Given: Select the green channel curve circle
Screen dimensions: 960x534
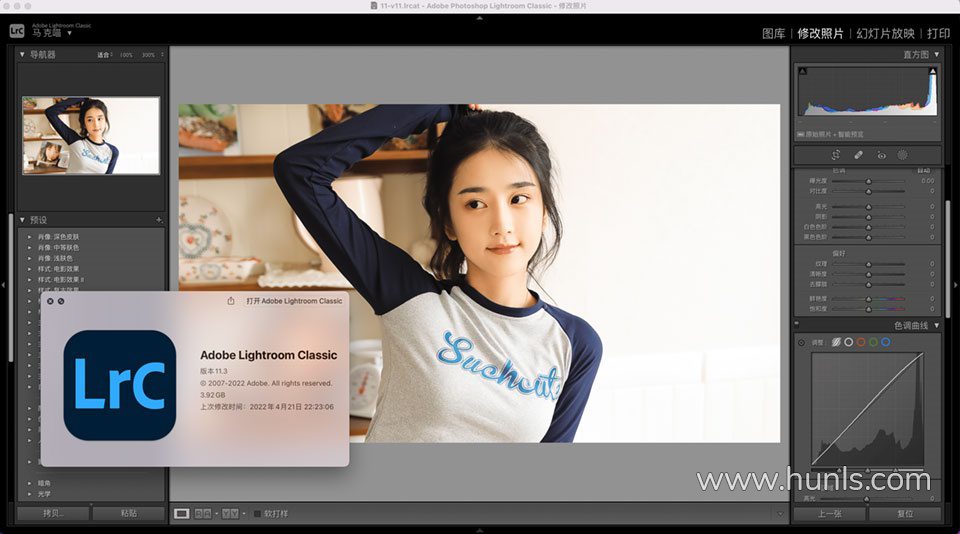Looking at the screenshot, I should pyautogui.click(x=873, y=342).
